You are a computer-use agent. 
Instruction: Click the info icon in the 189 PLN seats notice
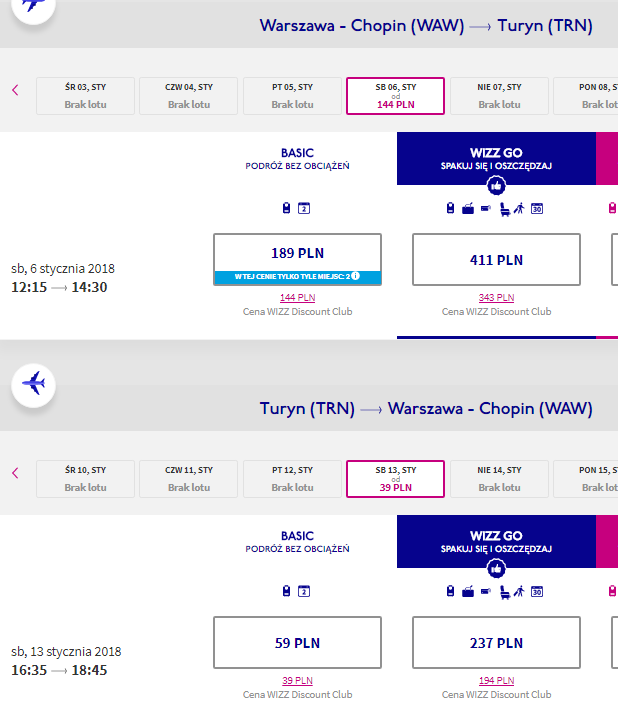355,276
